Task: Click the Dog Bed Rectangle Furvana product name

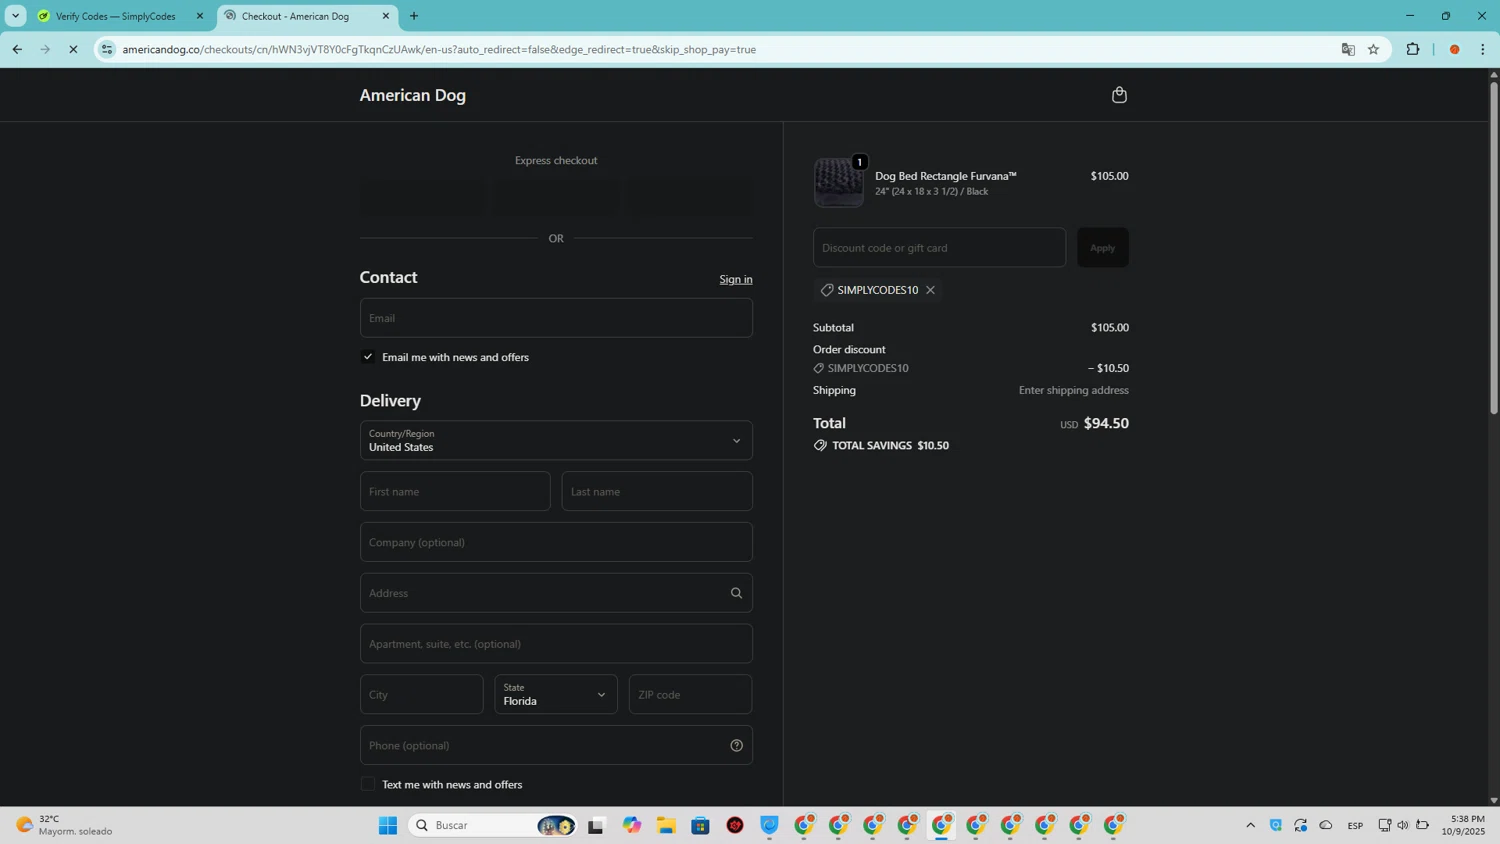Action: (x=945, y=176)
